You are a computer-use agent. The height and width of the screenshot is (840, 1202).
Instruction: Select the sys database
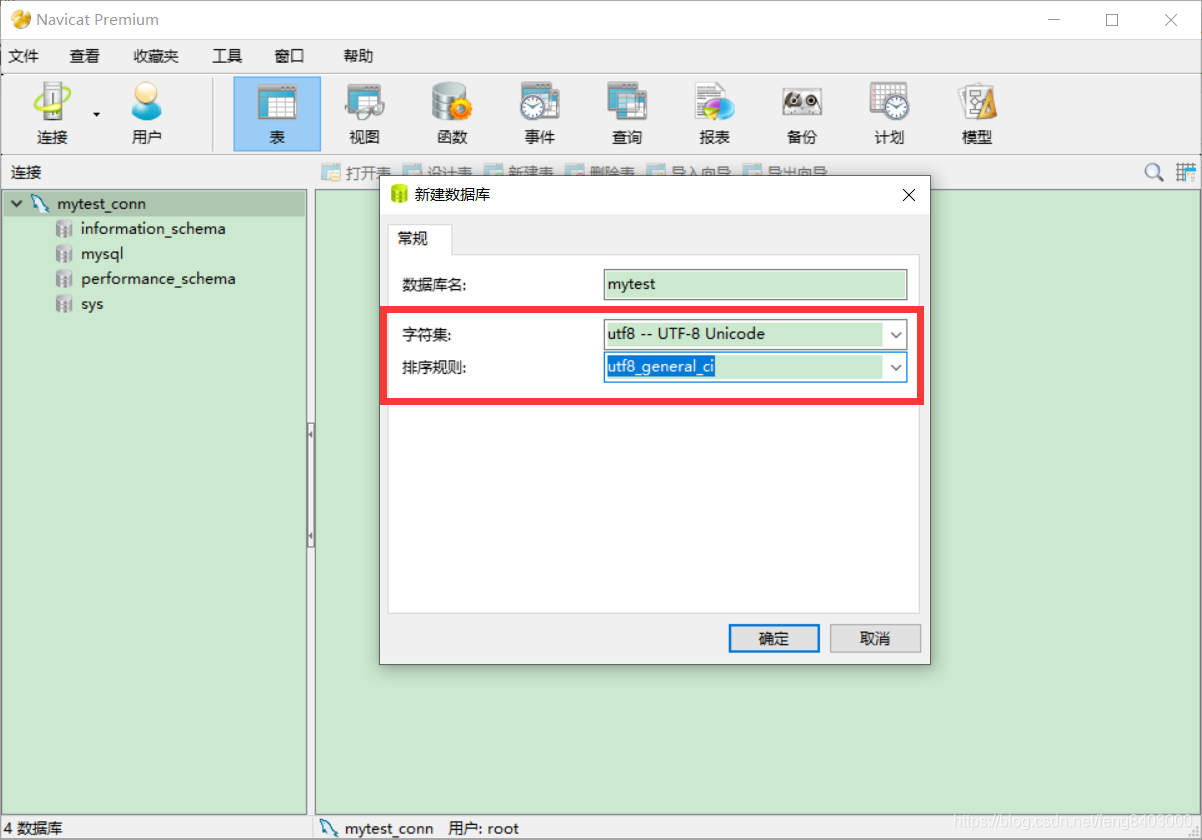(x=92, y=304)
